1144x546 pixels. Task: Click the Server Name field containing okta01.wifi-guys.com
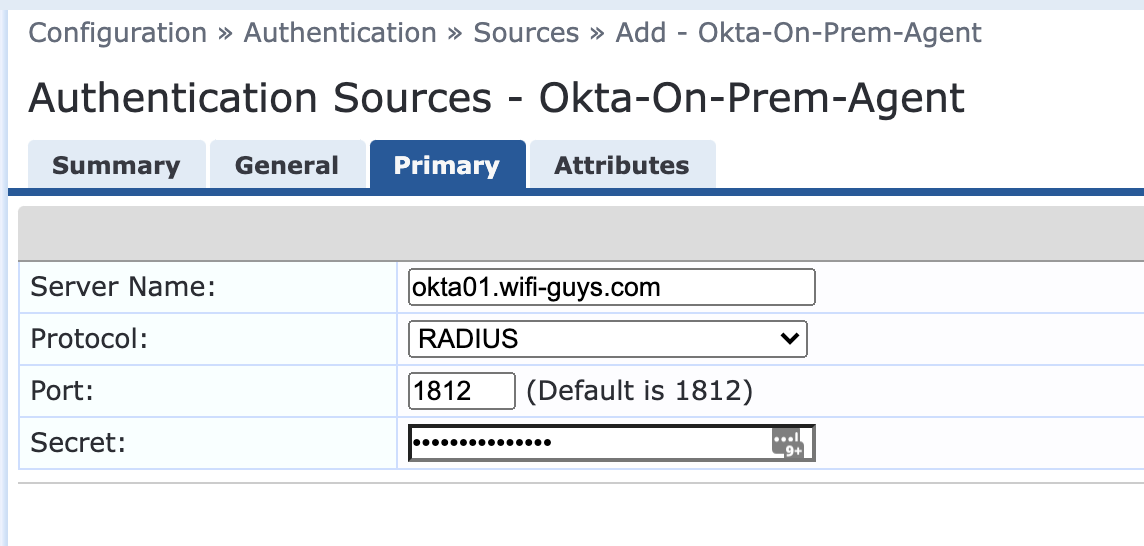click(x=611, y=288)
